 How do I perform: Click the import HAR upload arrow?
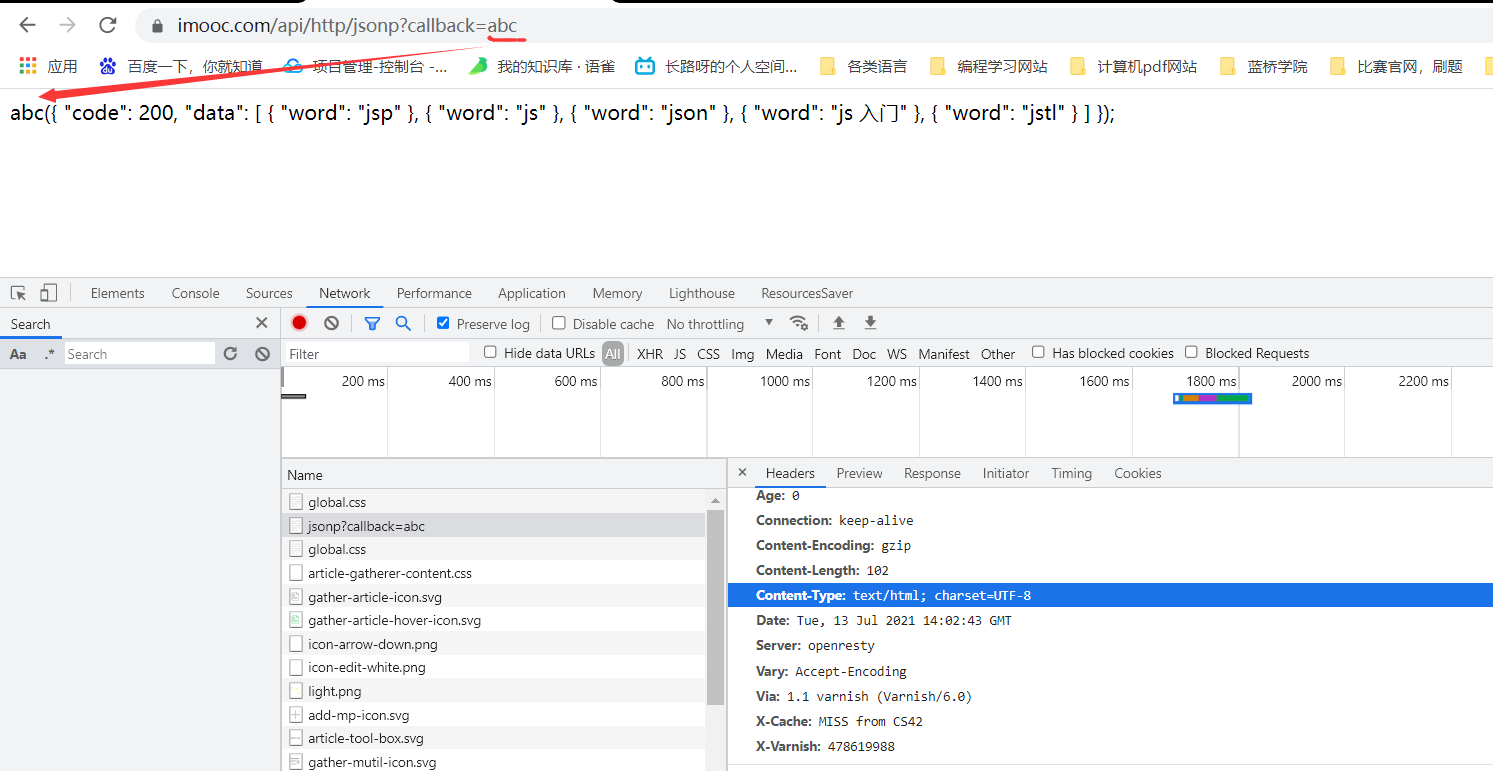click(x=838, y=323)
